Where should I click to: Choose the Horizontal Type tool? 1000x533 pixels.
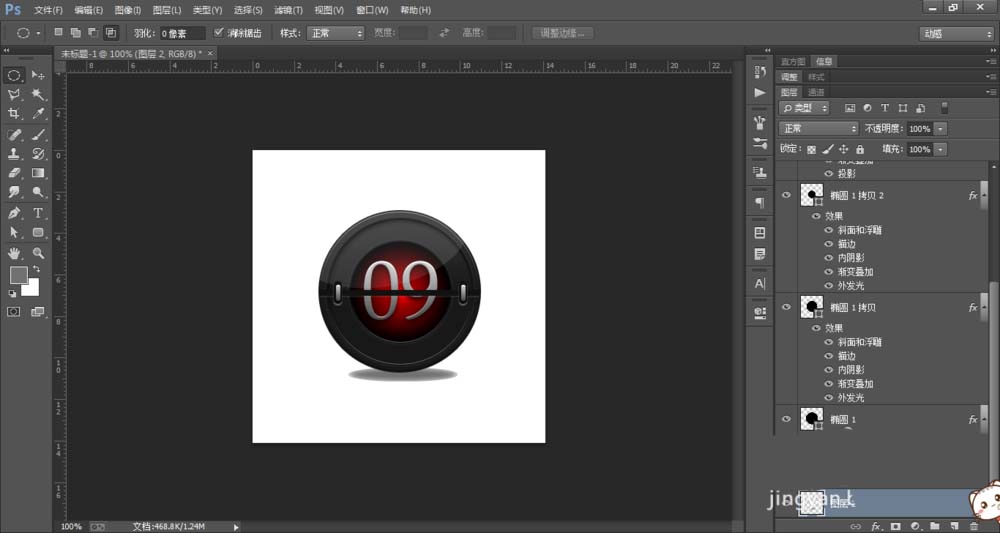pos(38,213)
